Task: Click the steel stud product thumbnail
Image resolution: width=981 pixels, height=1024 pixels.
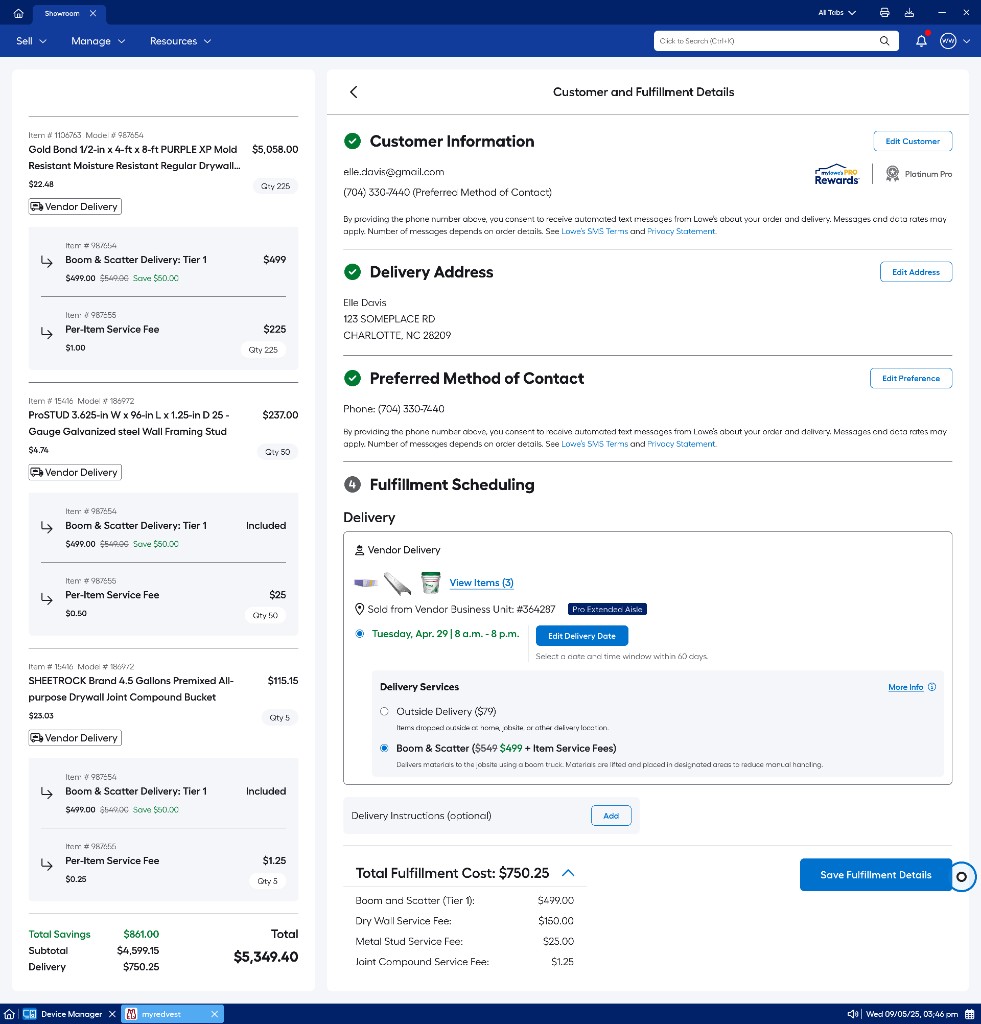Action: click(x=397, y=583)
